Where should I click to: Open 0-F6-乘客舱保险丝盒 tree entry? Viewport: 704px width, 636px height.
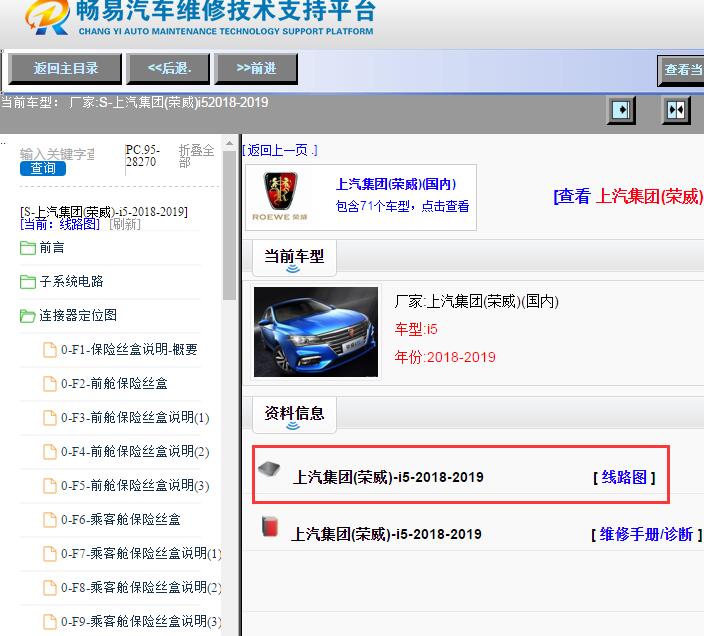121,519
